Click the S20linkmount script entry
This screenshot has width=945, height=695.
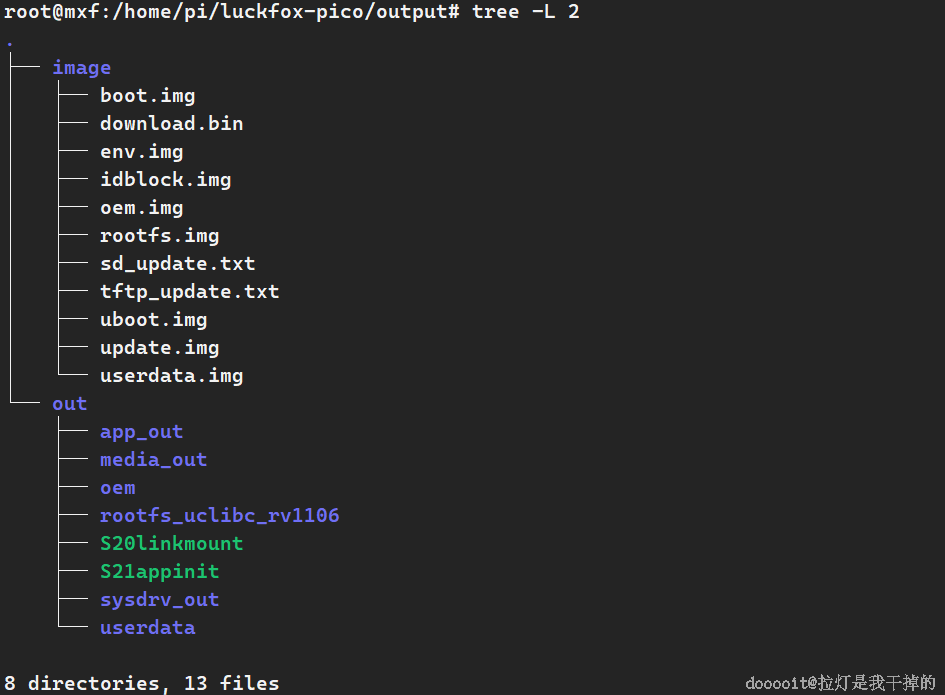click(x=171, y=544)
